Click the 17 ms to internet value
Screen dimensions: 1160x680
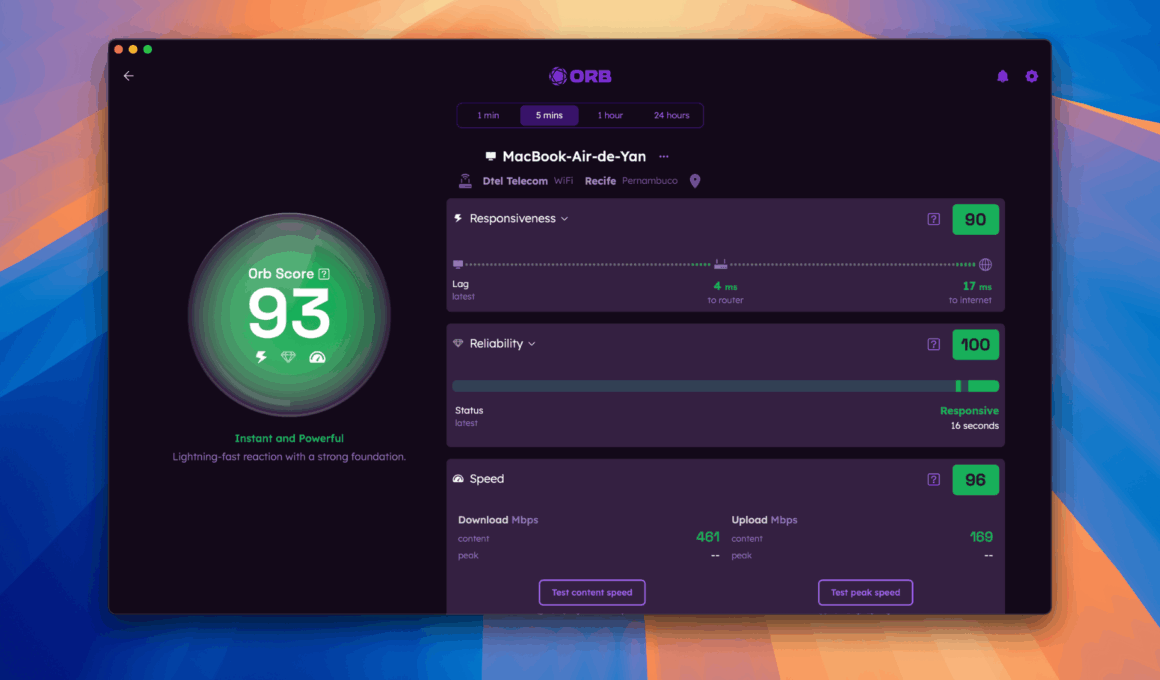pyautogui.click(x=977, y=286)
